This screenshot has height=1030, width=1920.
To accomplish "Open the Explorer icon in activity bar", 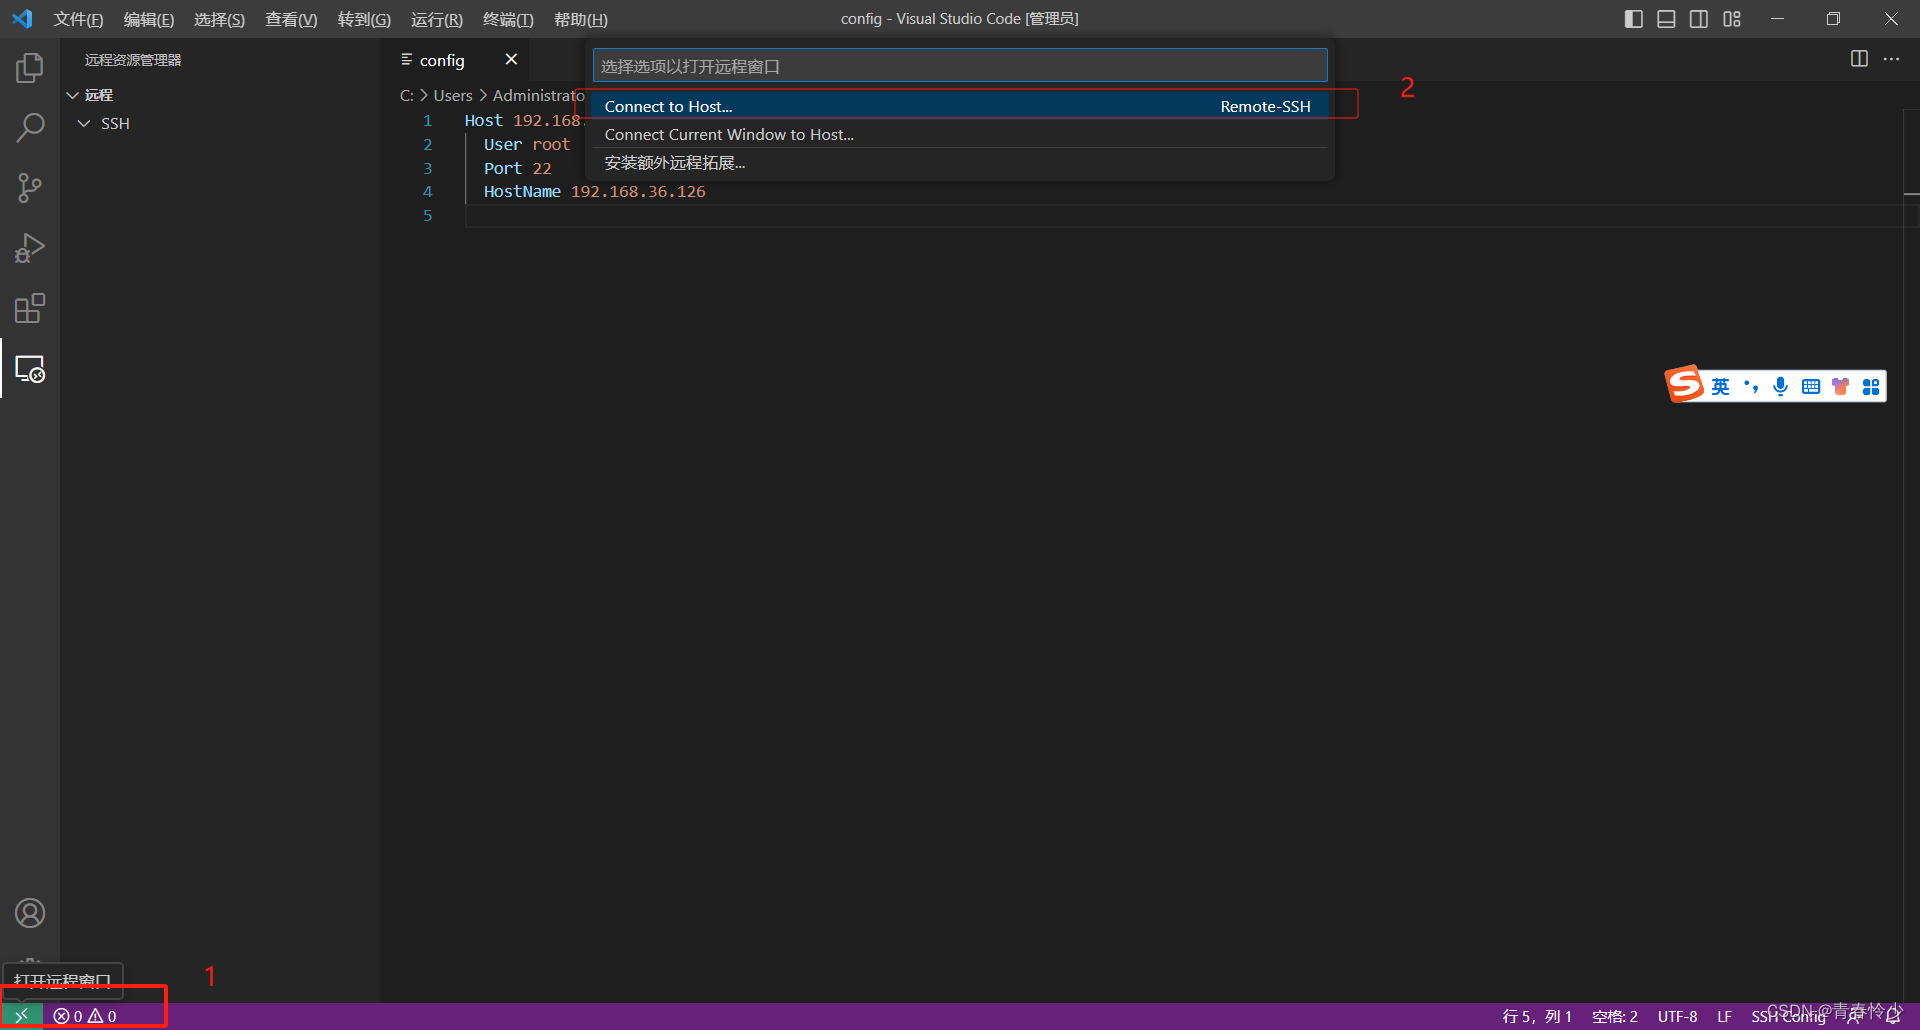I will tap(29, 67).
